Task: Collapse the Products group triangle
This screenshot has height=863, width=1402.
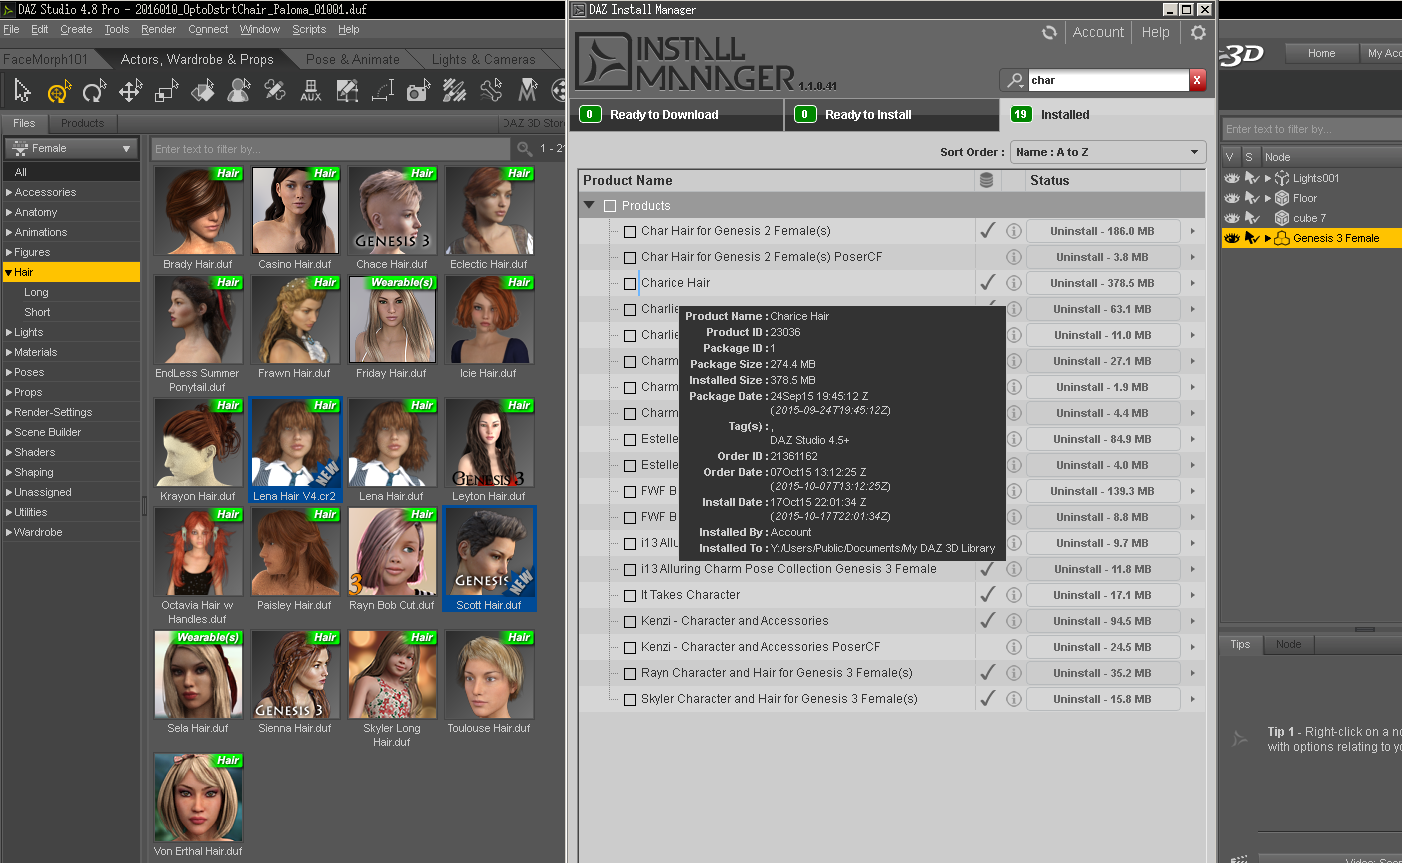Action: (589, 205)
